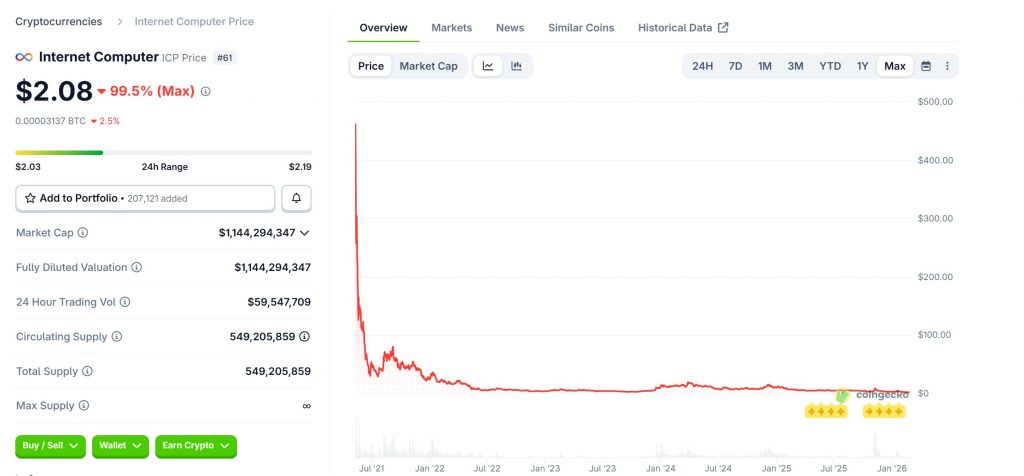1024x476 pixels.
Task: Expand the Market Cap value chevron
Action: pyautogui.click(x=304, y=233)
